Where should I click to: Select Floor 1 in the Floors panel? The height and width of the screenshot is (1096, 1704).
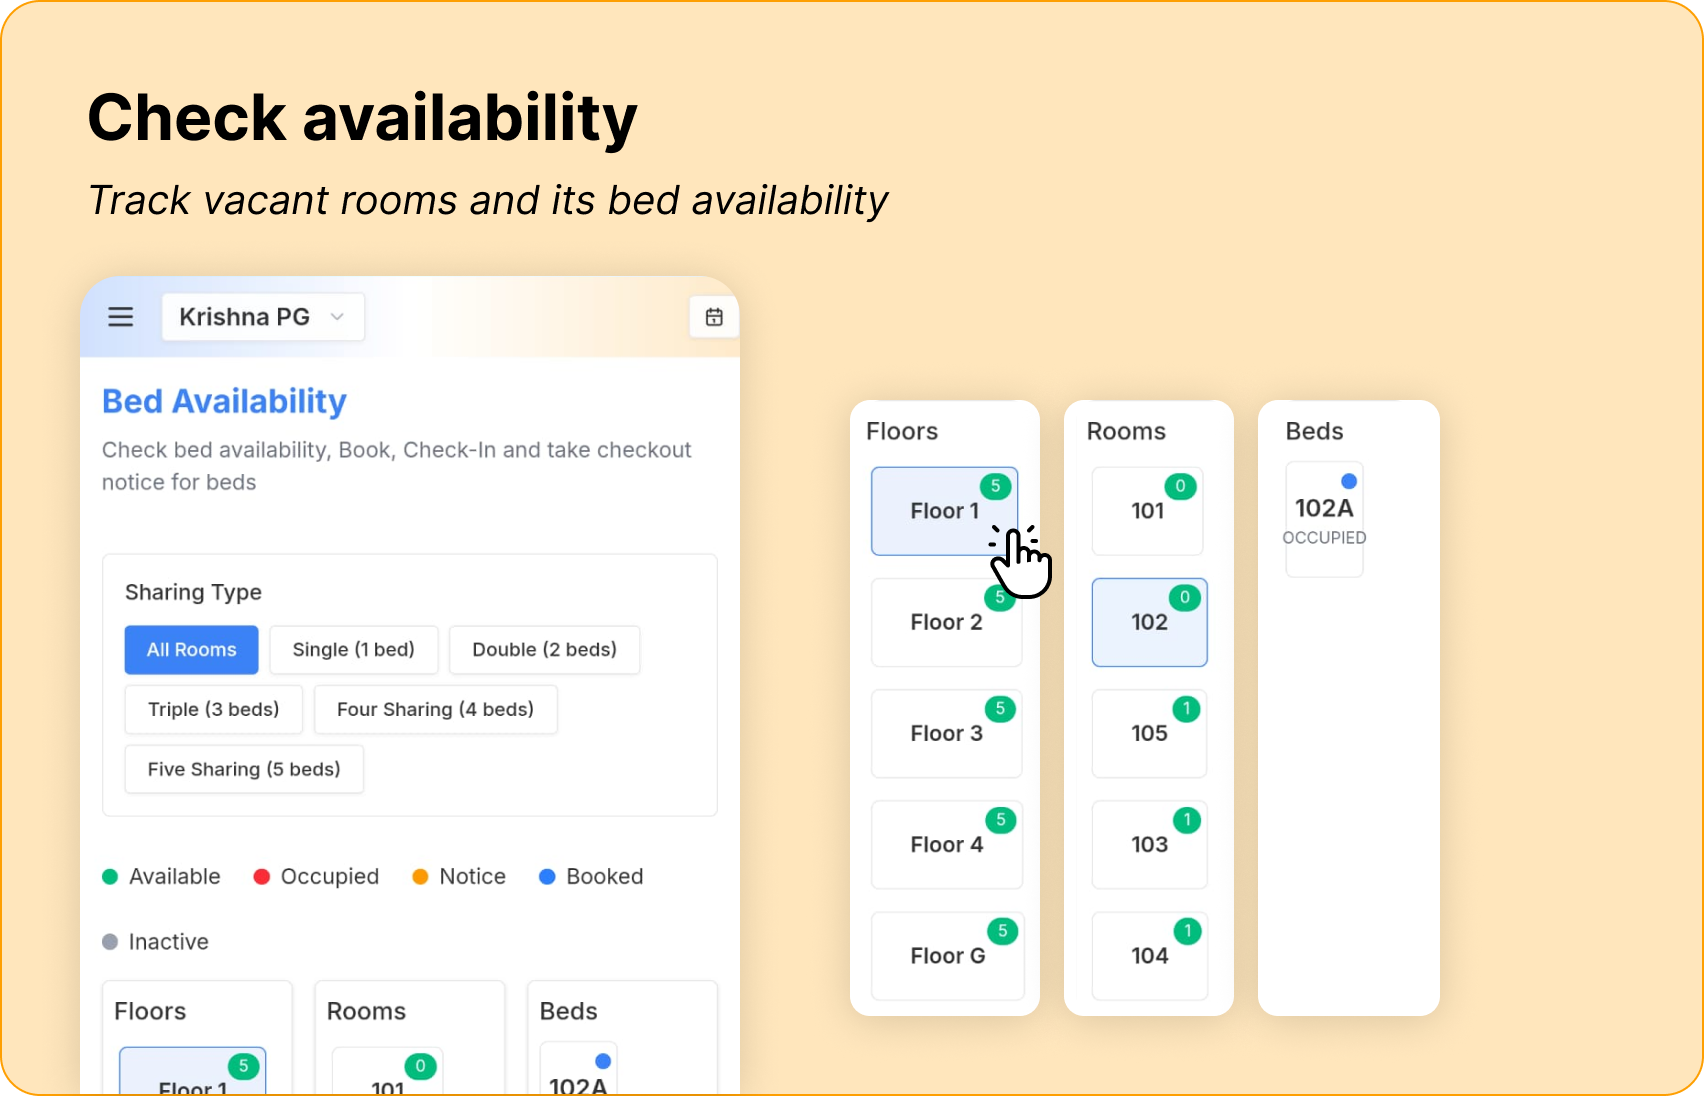click(x=945, y=511)
